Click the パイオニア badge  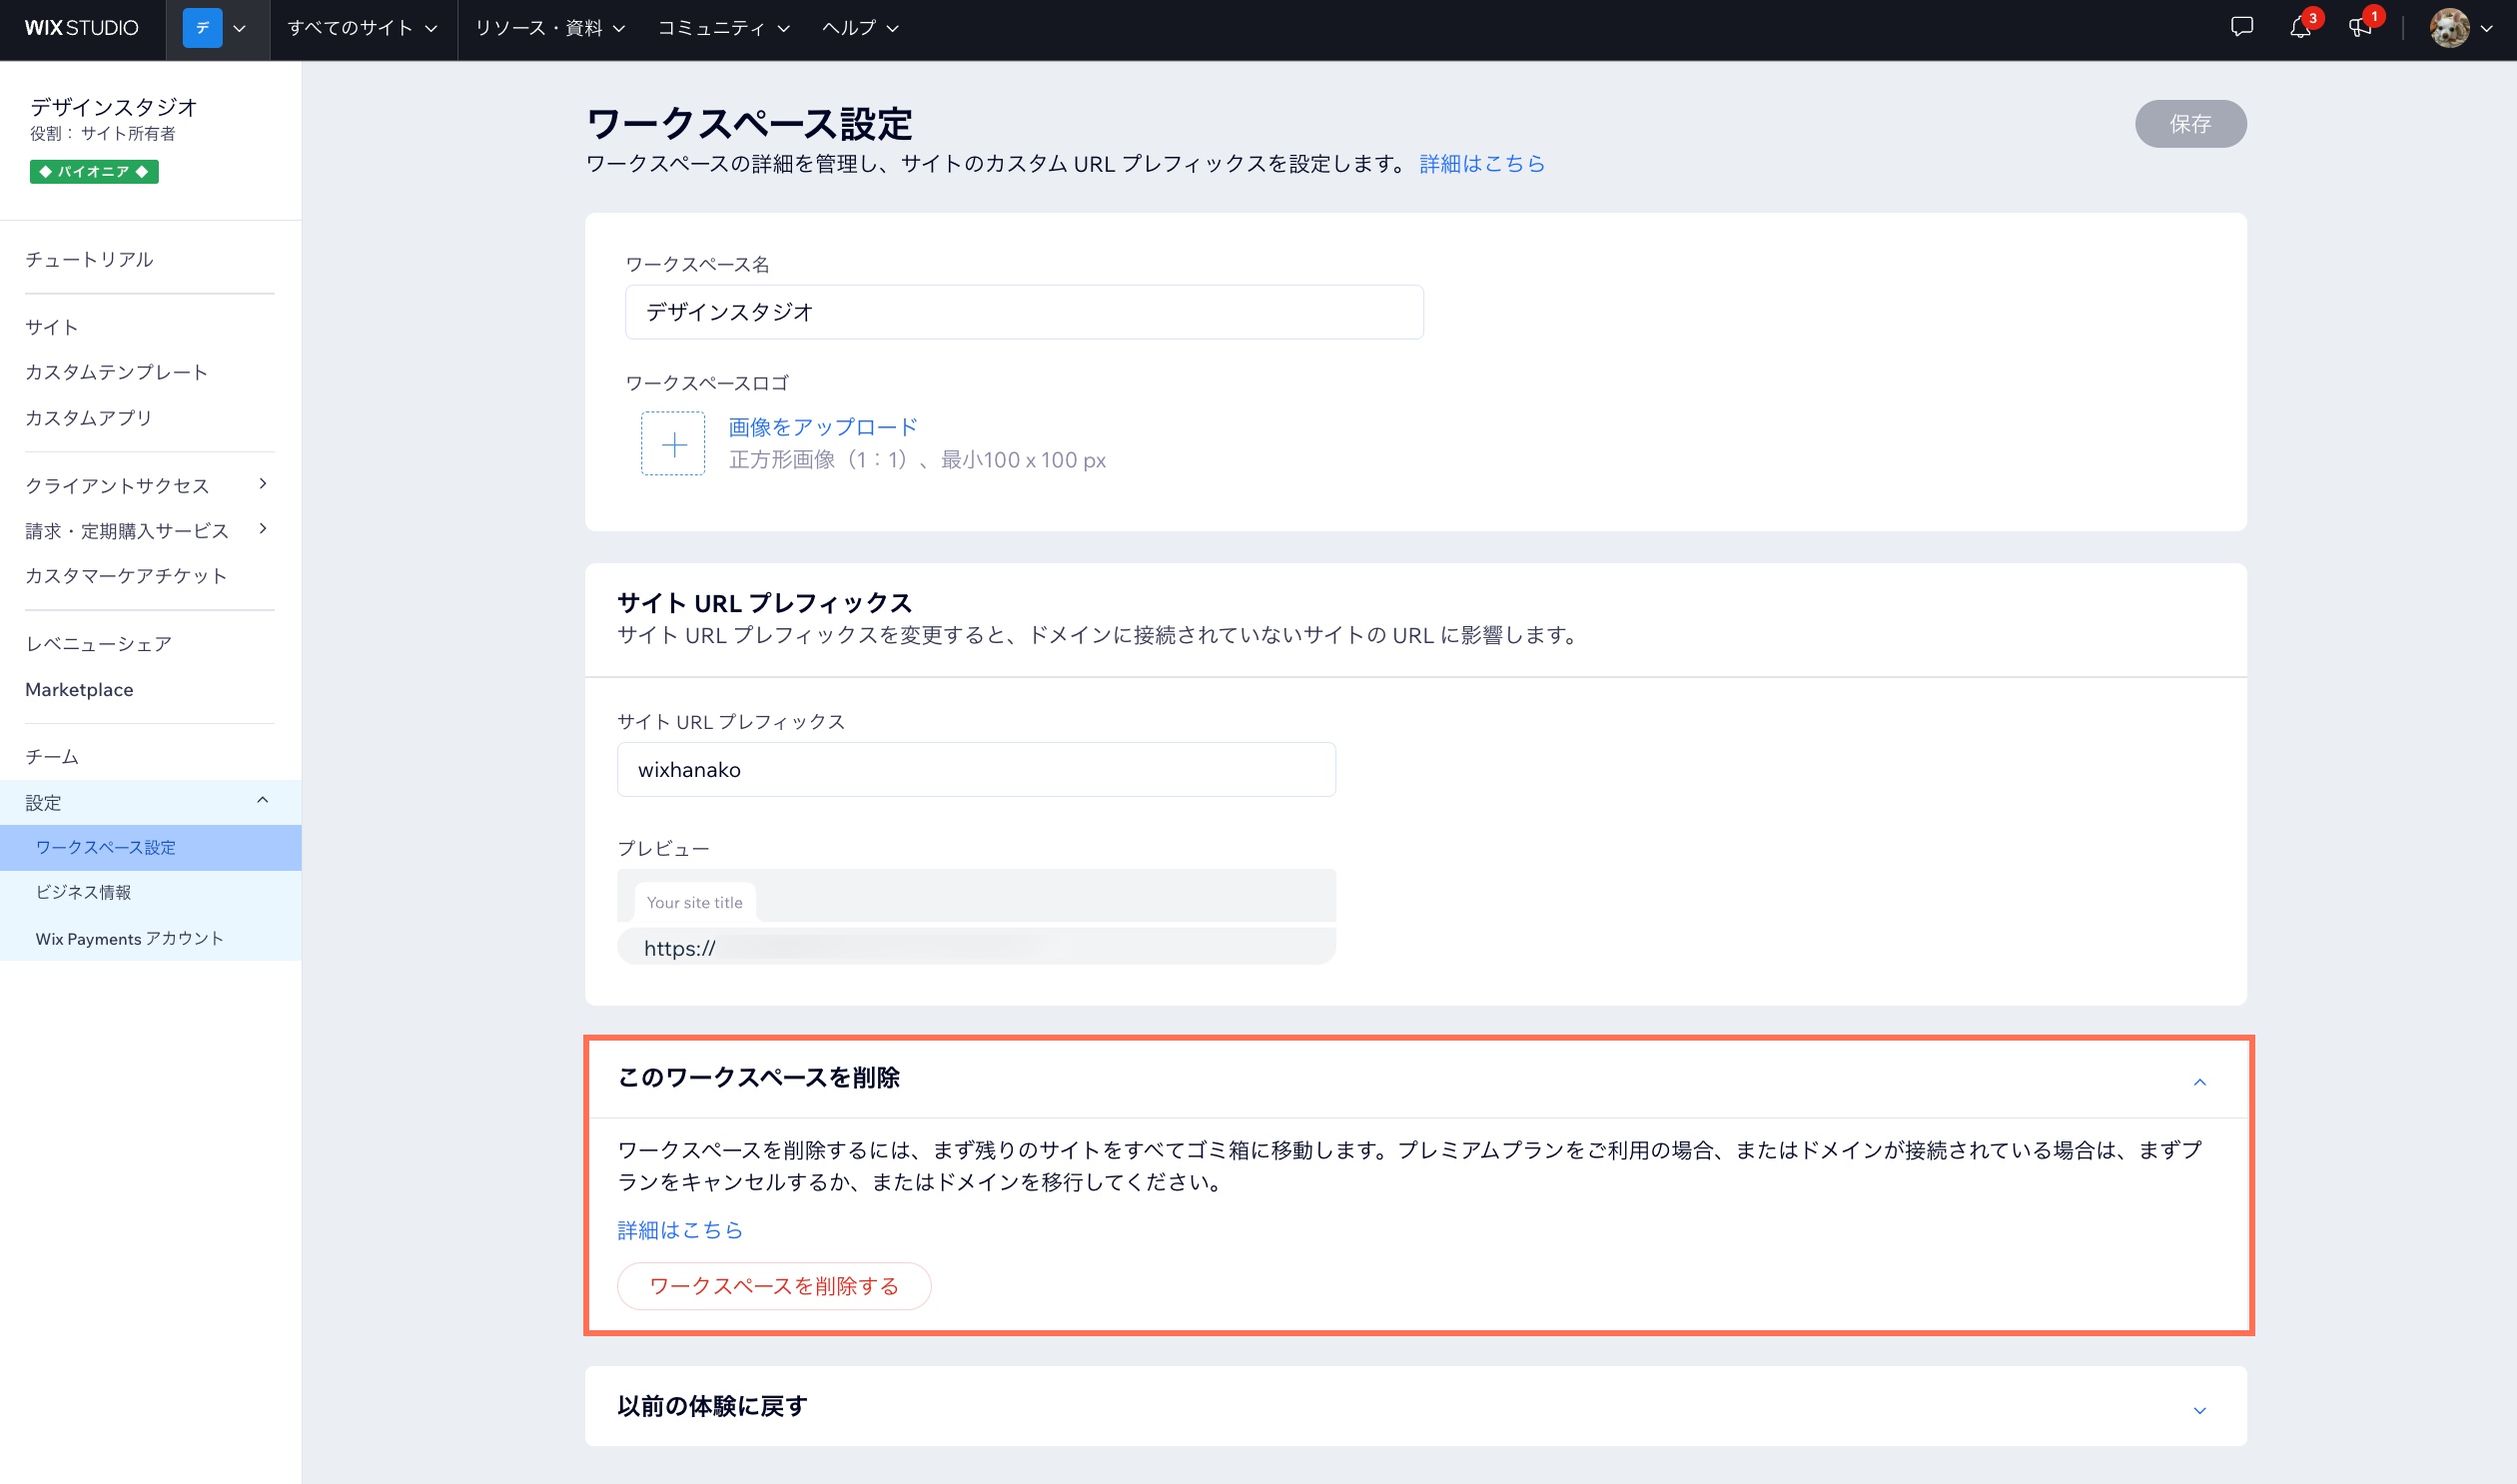[94, 172]
